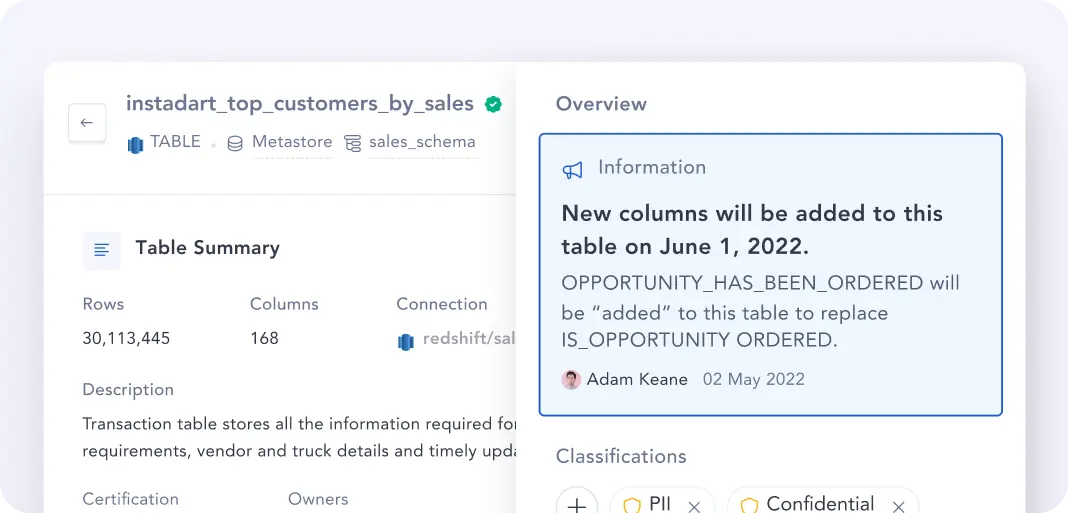Click the back arrow button

pos(87,123)
